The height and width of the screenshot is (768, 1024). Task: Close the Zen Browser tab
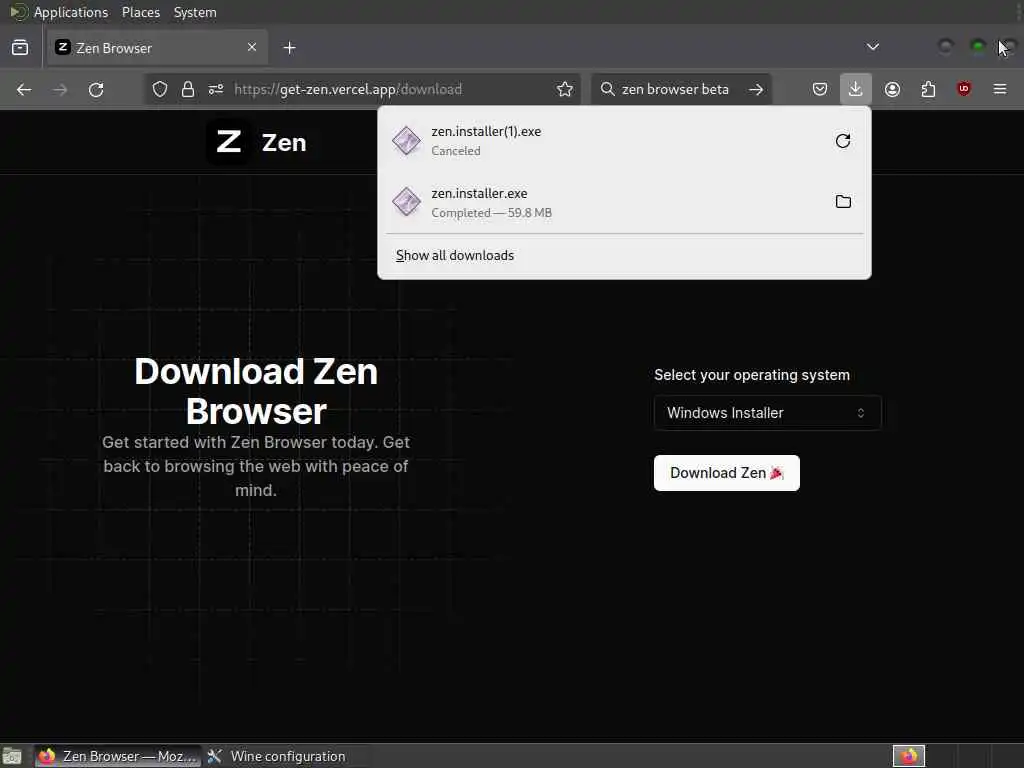click(252, 47)
